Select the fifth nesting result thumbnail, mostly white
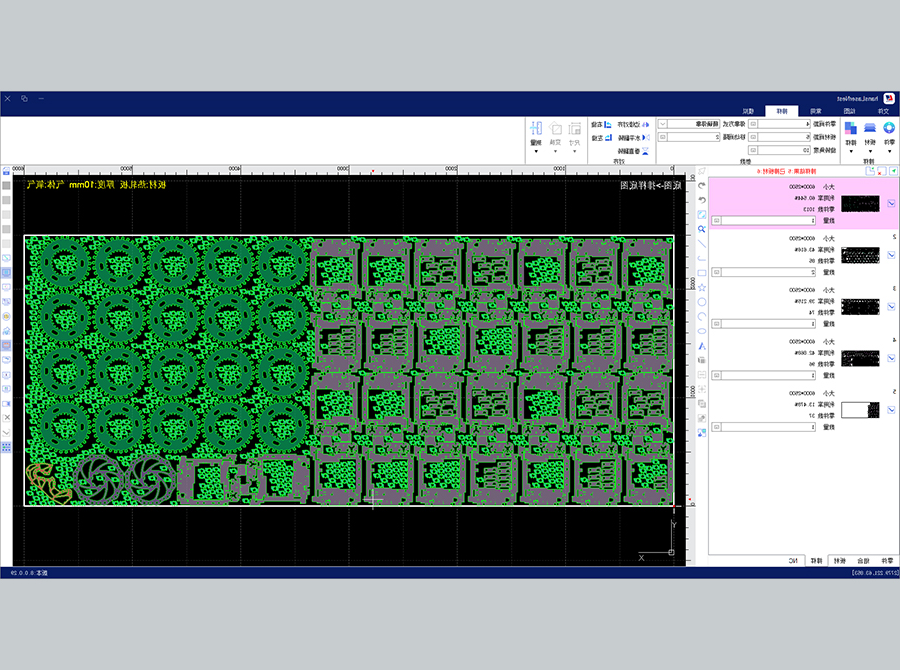 click(x=860, y=410)
